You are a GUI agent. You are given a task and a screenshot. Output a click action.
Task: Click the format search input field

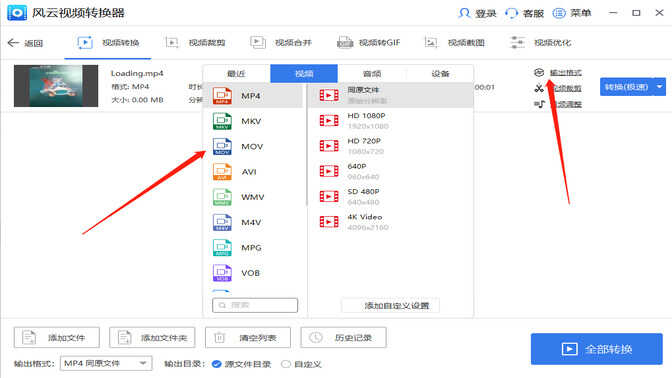[255, 305]
